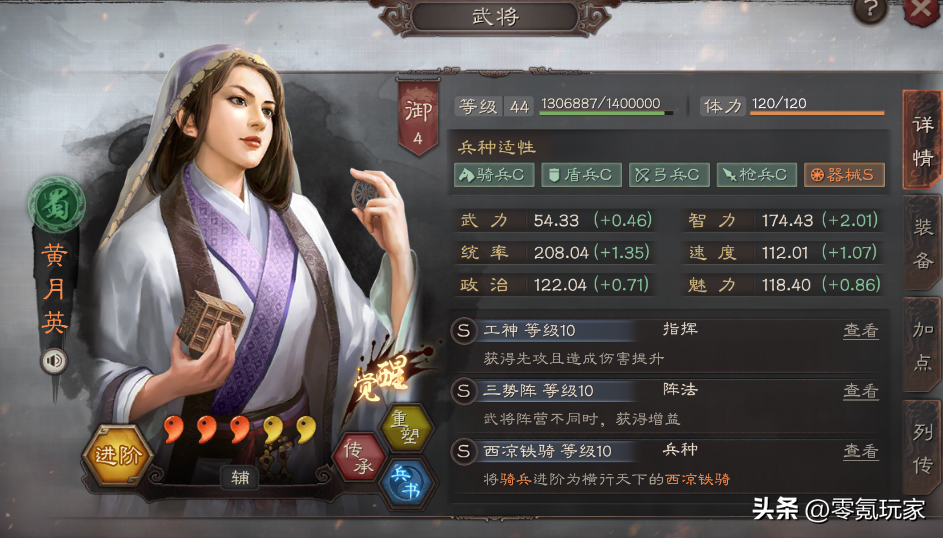Image resolution: width=943 pixels, height=538 pixels.
Task: Click the green experience progress bar
Action: point(606,112)
